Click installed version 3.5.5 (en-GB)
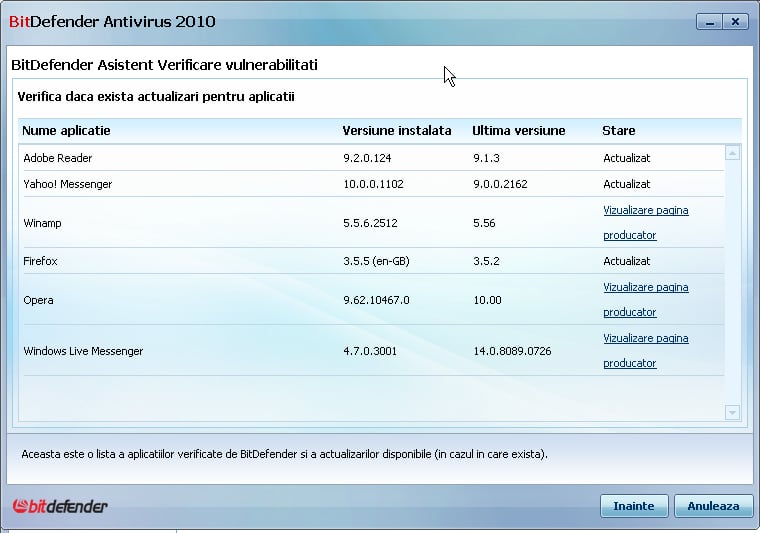The width and height of the screenshot is (760, 533). (x=377, y=261)
